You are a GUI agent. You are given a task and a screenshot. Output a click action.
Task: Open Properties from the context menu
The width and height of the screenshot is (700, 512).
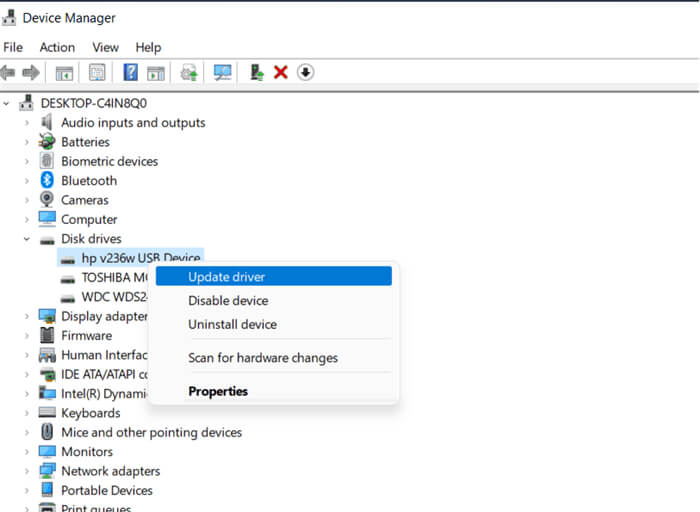pos(274,391)
